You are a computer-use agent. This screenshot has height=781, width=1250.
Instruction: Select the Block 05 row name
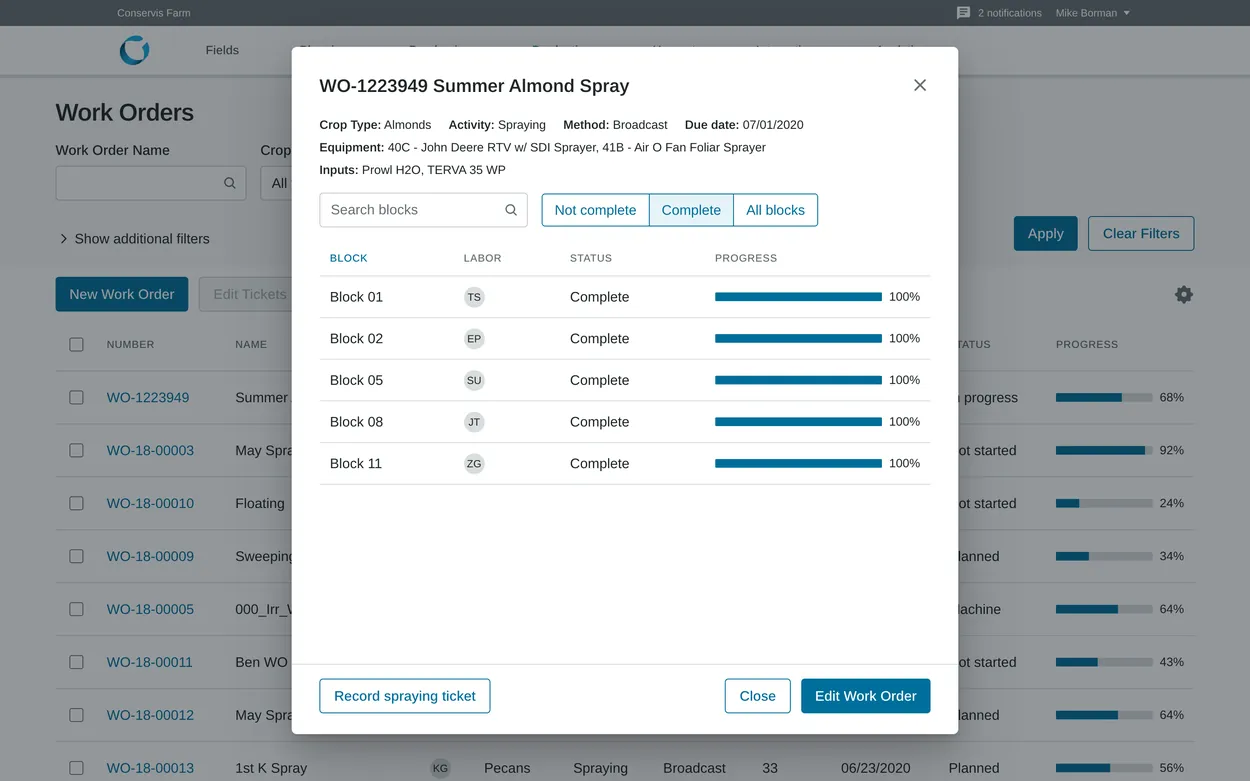coord(356,380)
